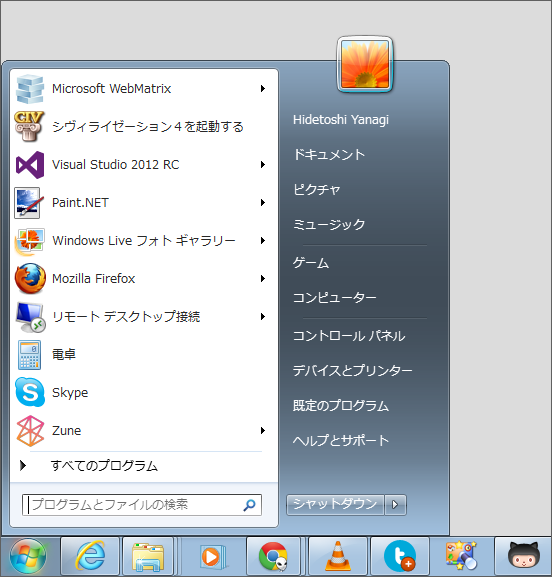
Task: Click the search magnifier icon
Action: (x=250, y=505)
